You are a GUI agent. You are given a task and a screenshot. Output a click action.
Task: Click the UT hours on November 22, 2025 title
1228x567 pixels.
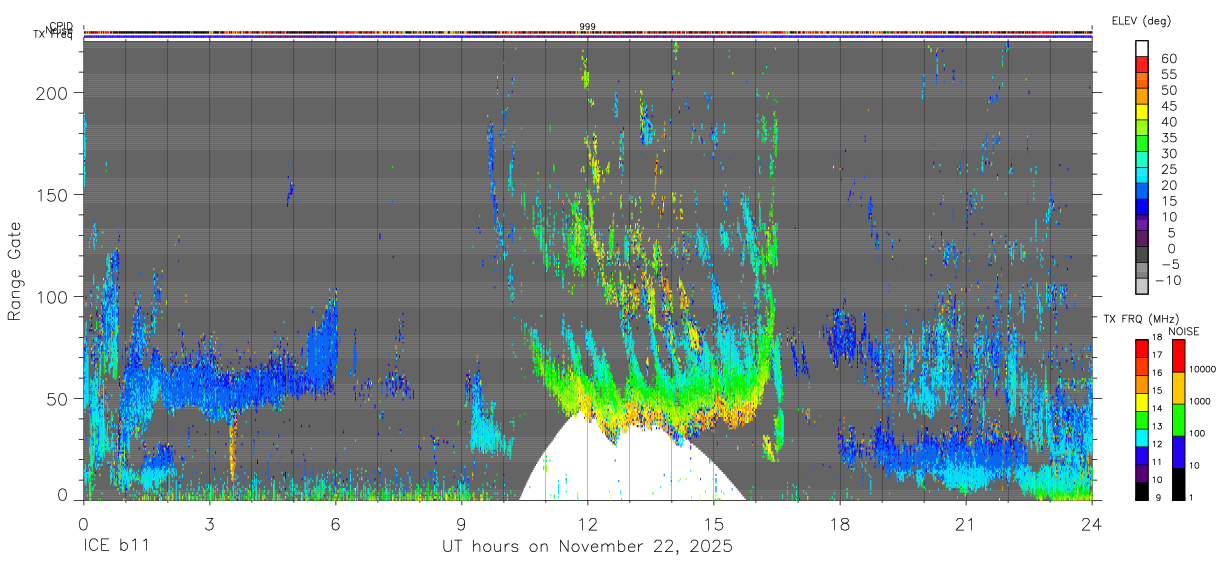pos(588,547)
